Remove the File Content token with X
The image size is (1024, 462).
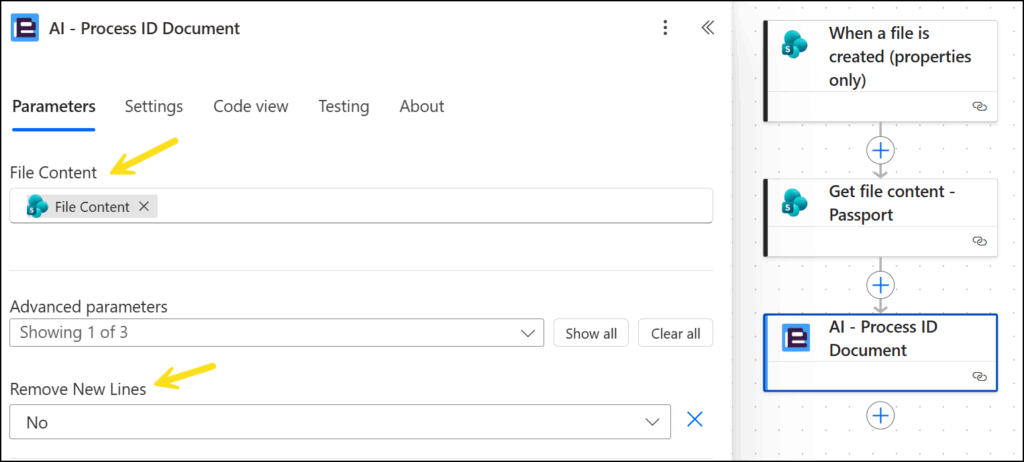pos(144,207)
